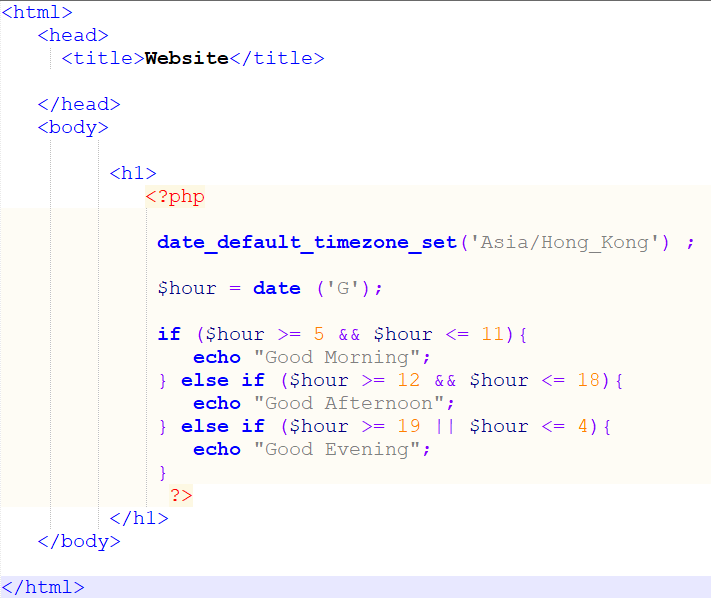Click the opening <title> tag

pos(103,58)
